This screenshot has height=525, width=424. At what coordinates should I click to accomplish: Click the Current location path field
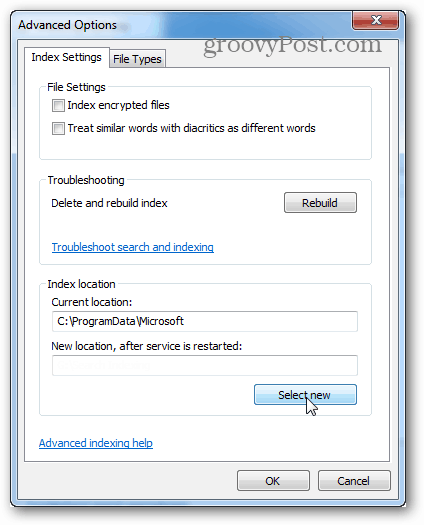tap(205, 321)
